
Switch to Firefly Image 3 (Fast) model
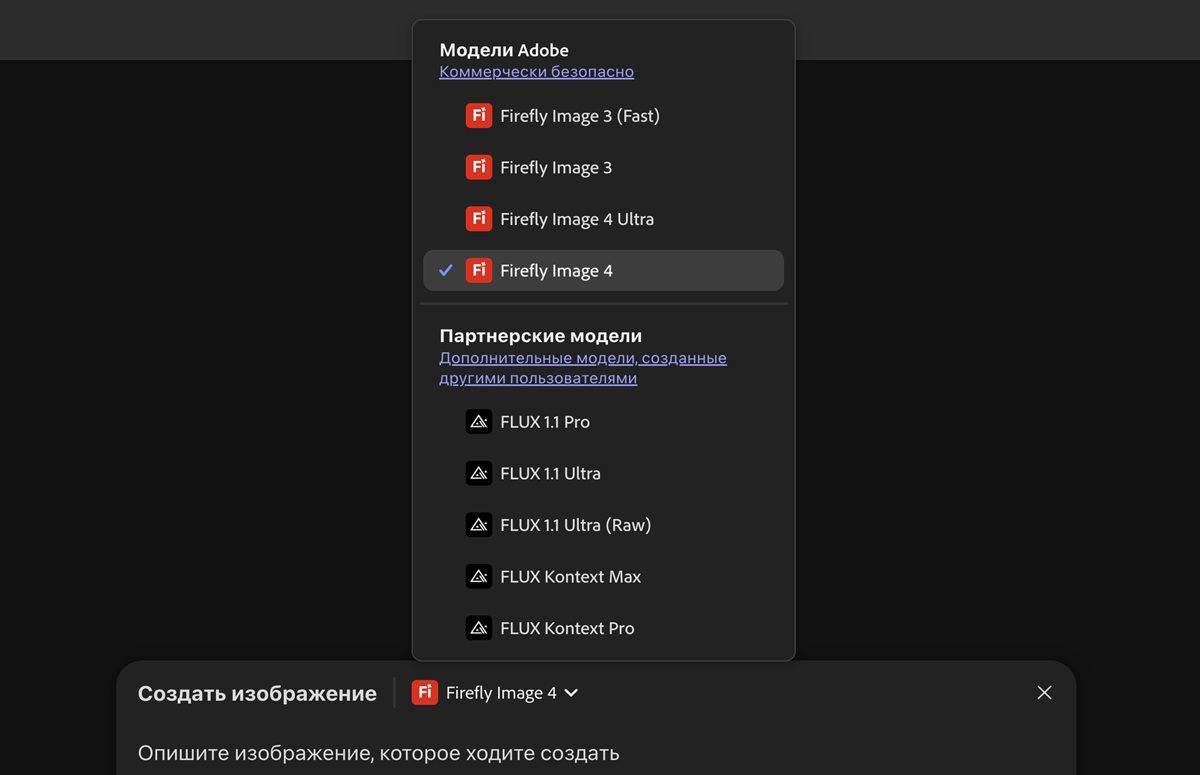click(580, 116)
